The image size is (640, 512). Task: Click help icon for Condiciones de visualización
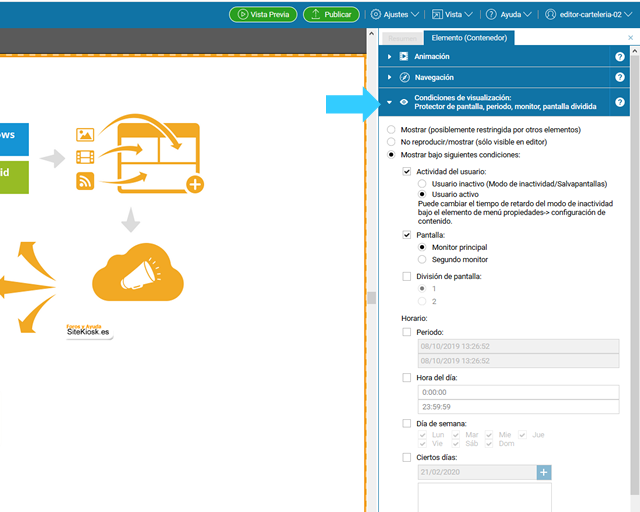click(x=620, y=102)
